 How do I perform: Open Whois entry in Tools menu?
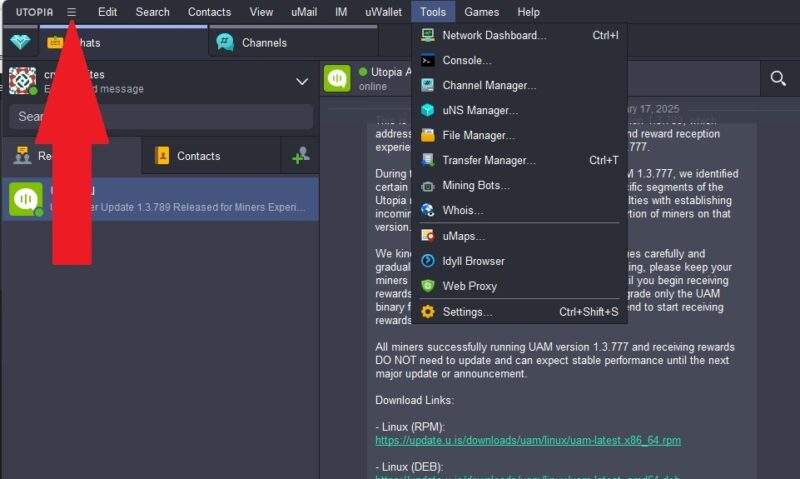(x=519, y=210)
